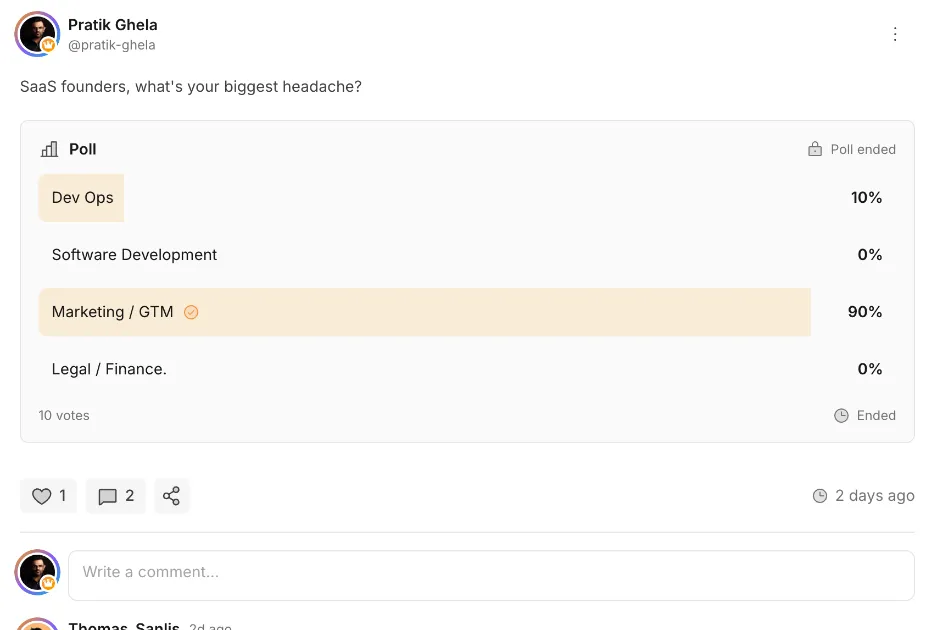Click the @pratik-ghela handle
This screenshot has width=937, height=630.
click(111, 45)
